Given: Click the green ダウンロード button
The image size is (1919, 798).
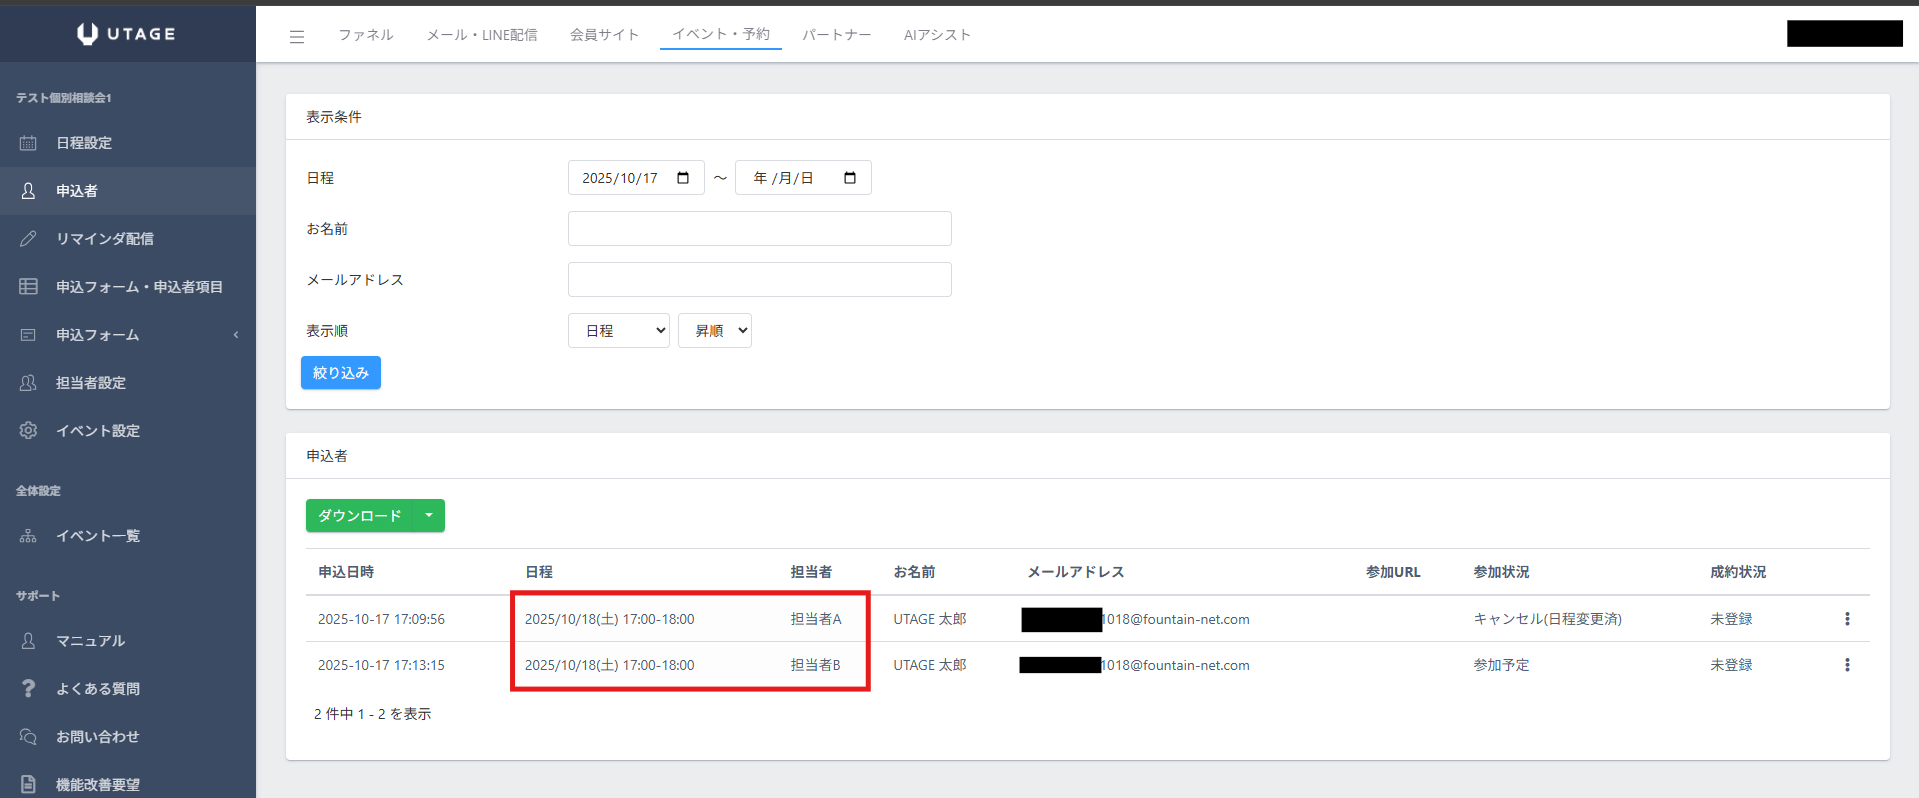Looking at the screenshot, I should pyautogui.click(x=359, y=516).
